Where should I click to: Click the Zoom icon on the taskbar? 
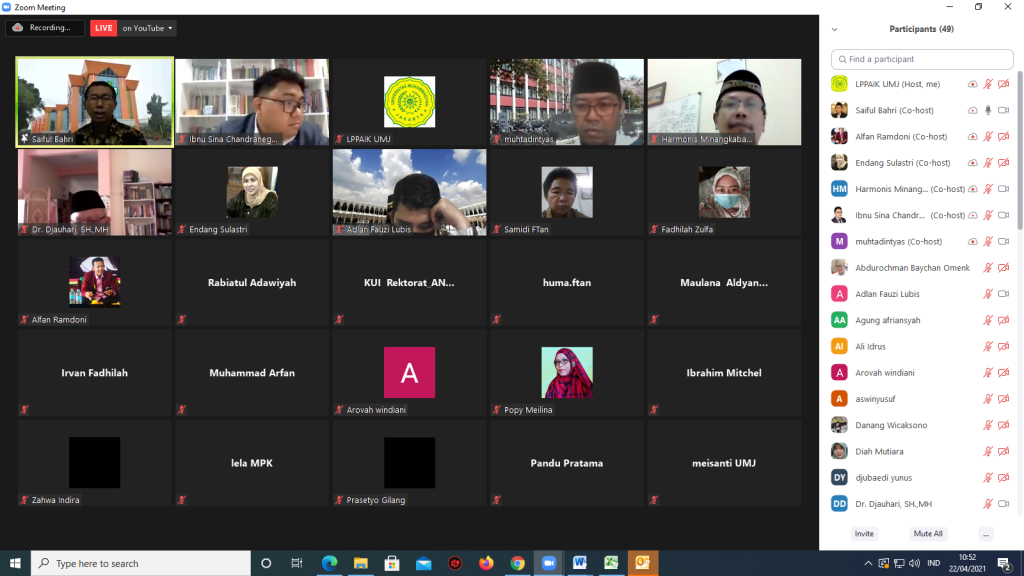549,563
